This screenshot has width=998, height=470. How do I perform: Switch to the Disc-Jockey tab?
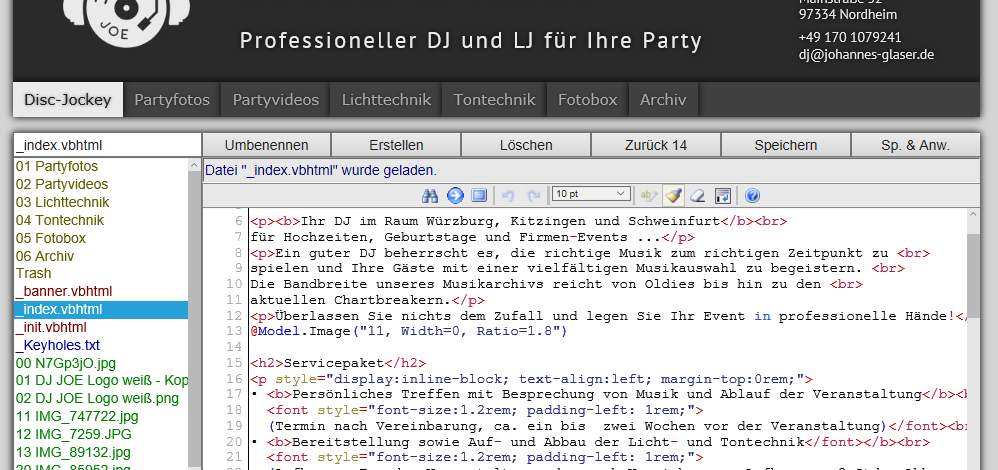pyautogui.click(x=67, y=99)
